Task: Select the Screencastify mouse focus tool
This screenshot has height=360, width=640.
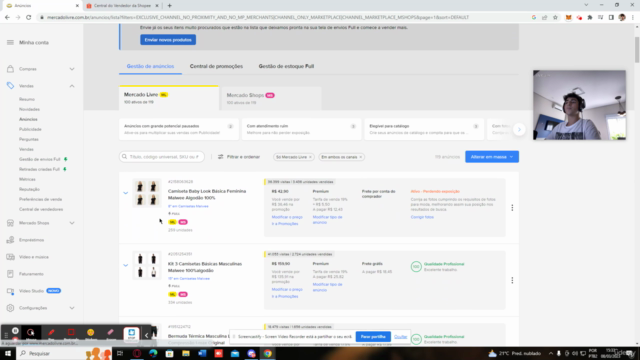Action: coord(31,333)
